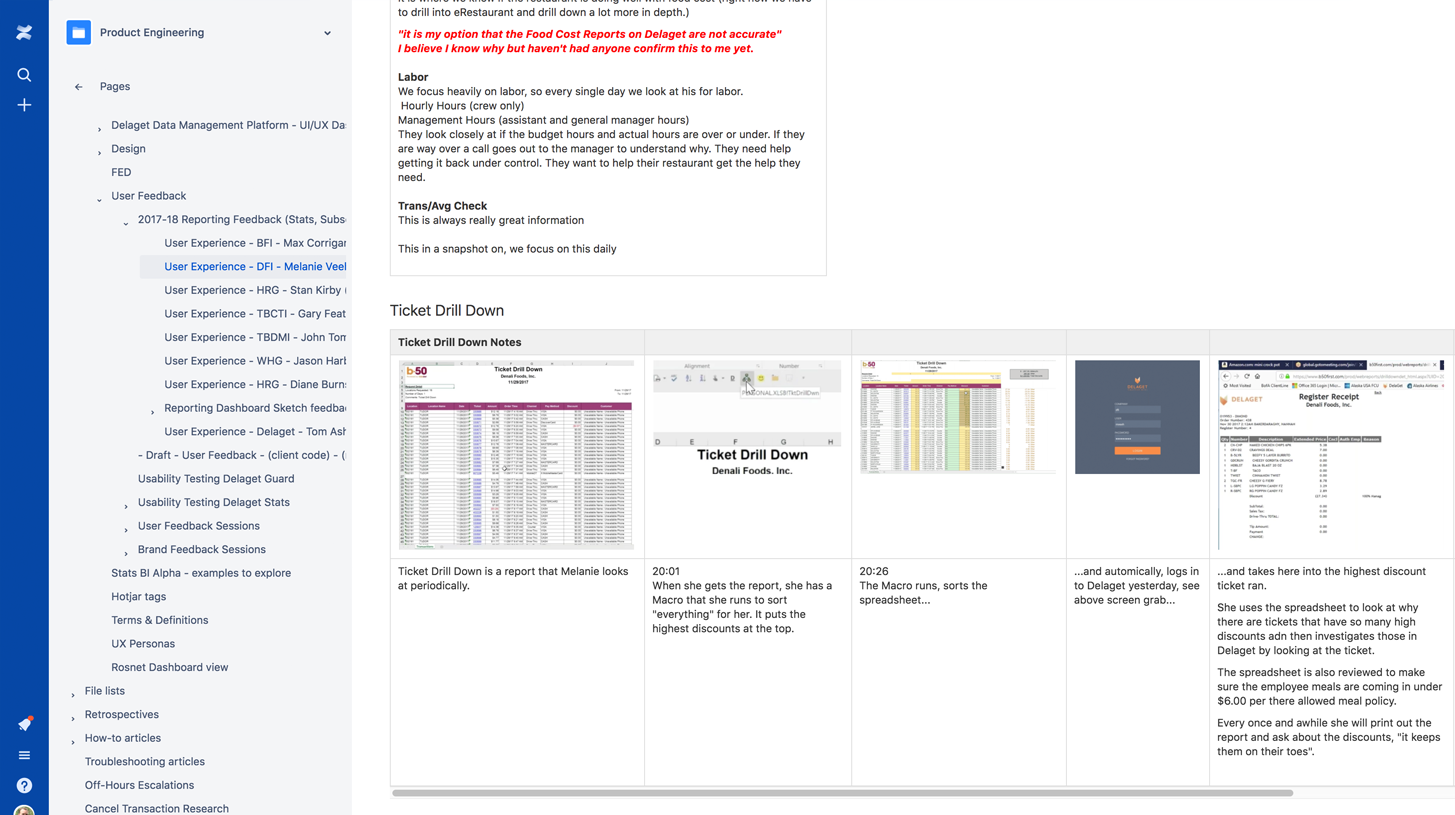
Task: Open User Experience - BFI - Max Corrigan page
Action: click(x=255, y=243)
